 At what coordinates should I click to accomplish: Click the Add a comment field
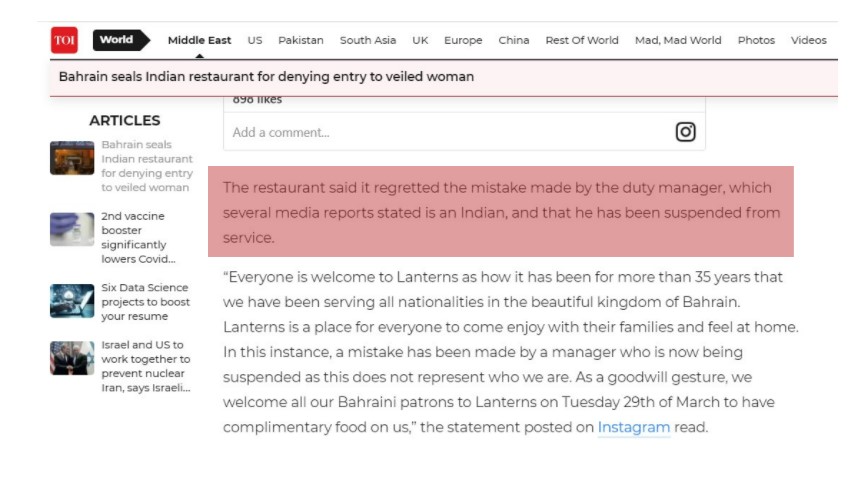point(440,132)
